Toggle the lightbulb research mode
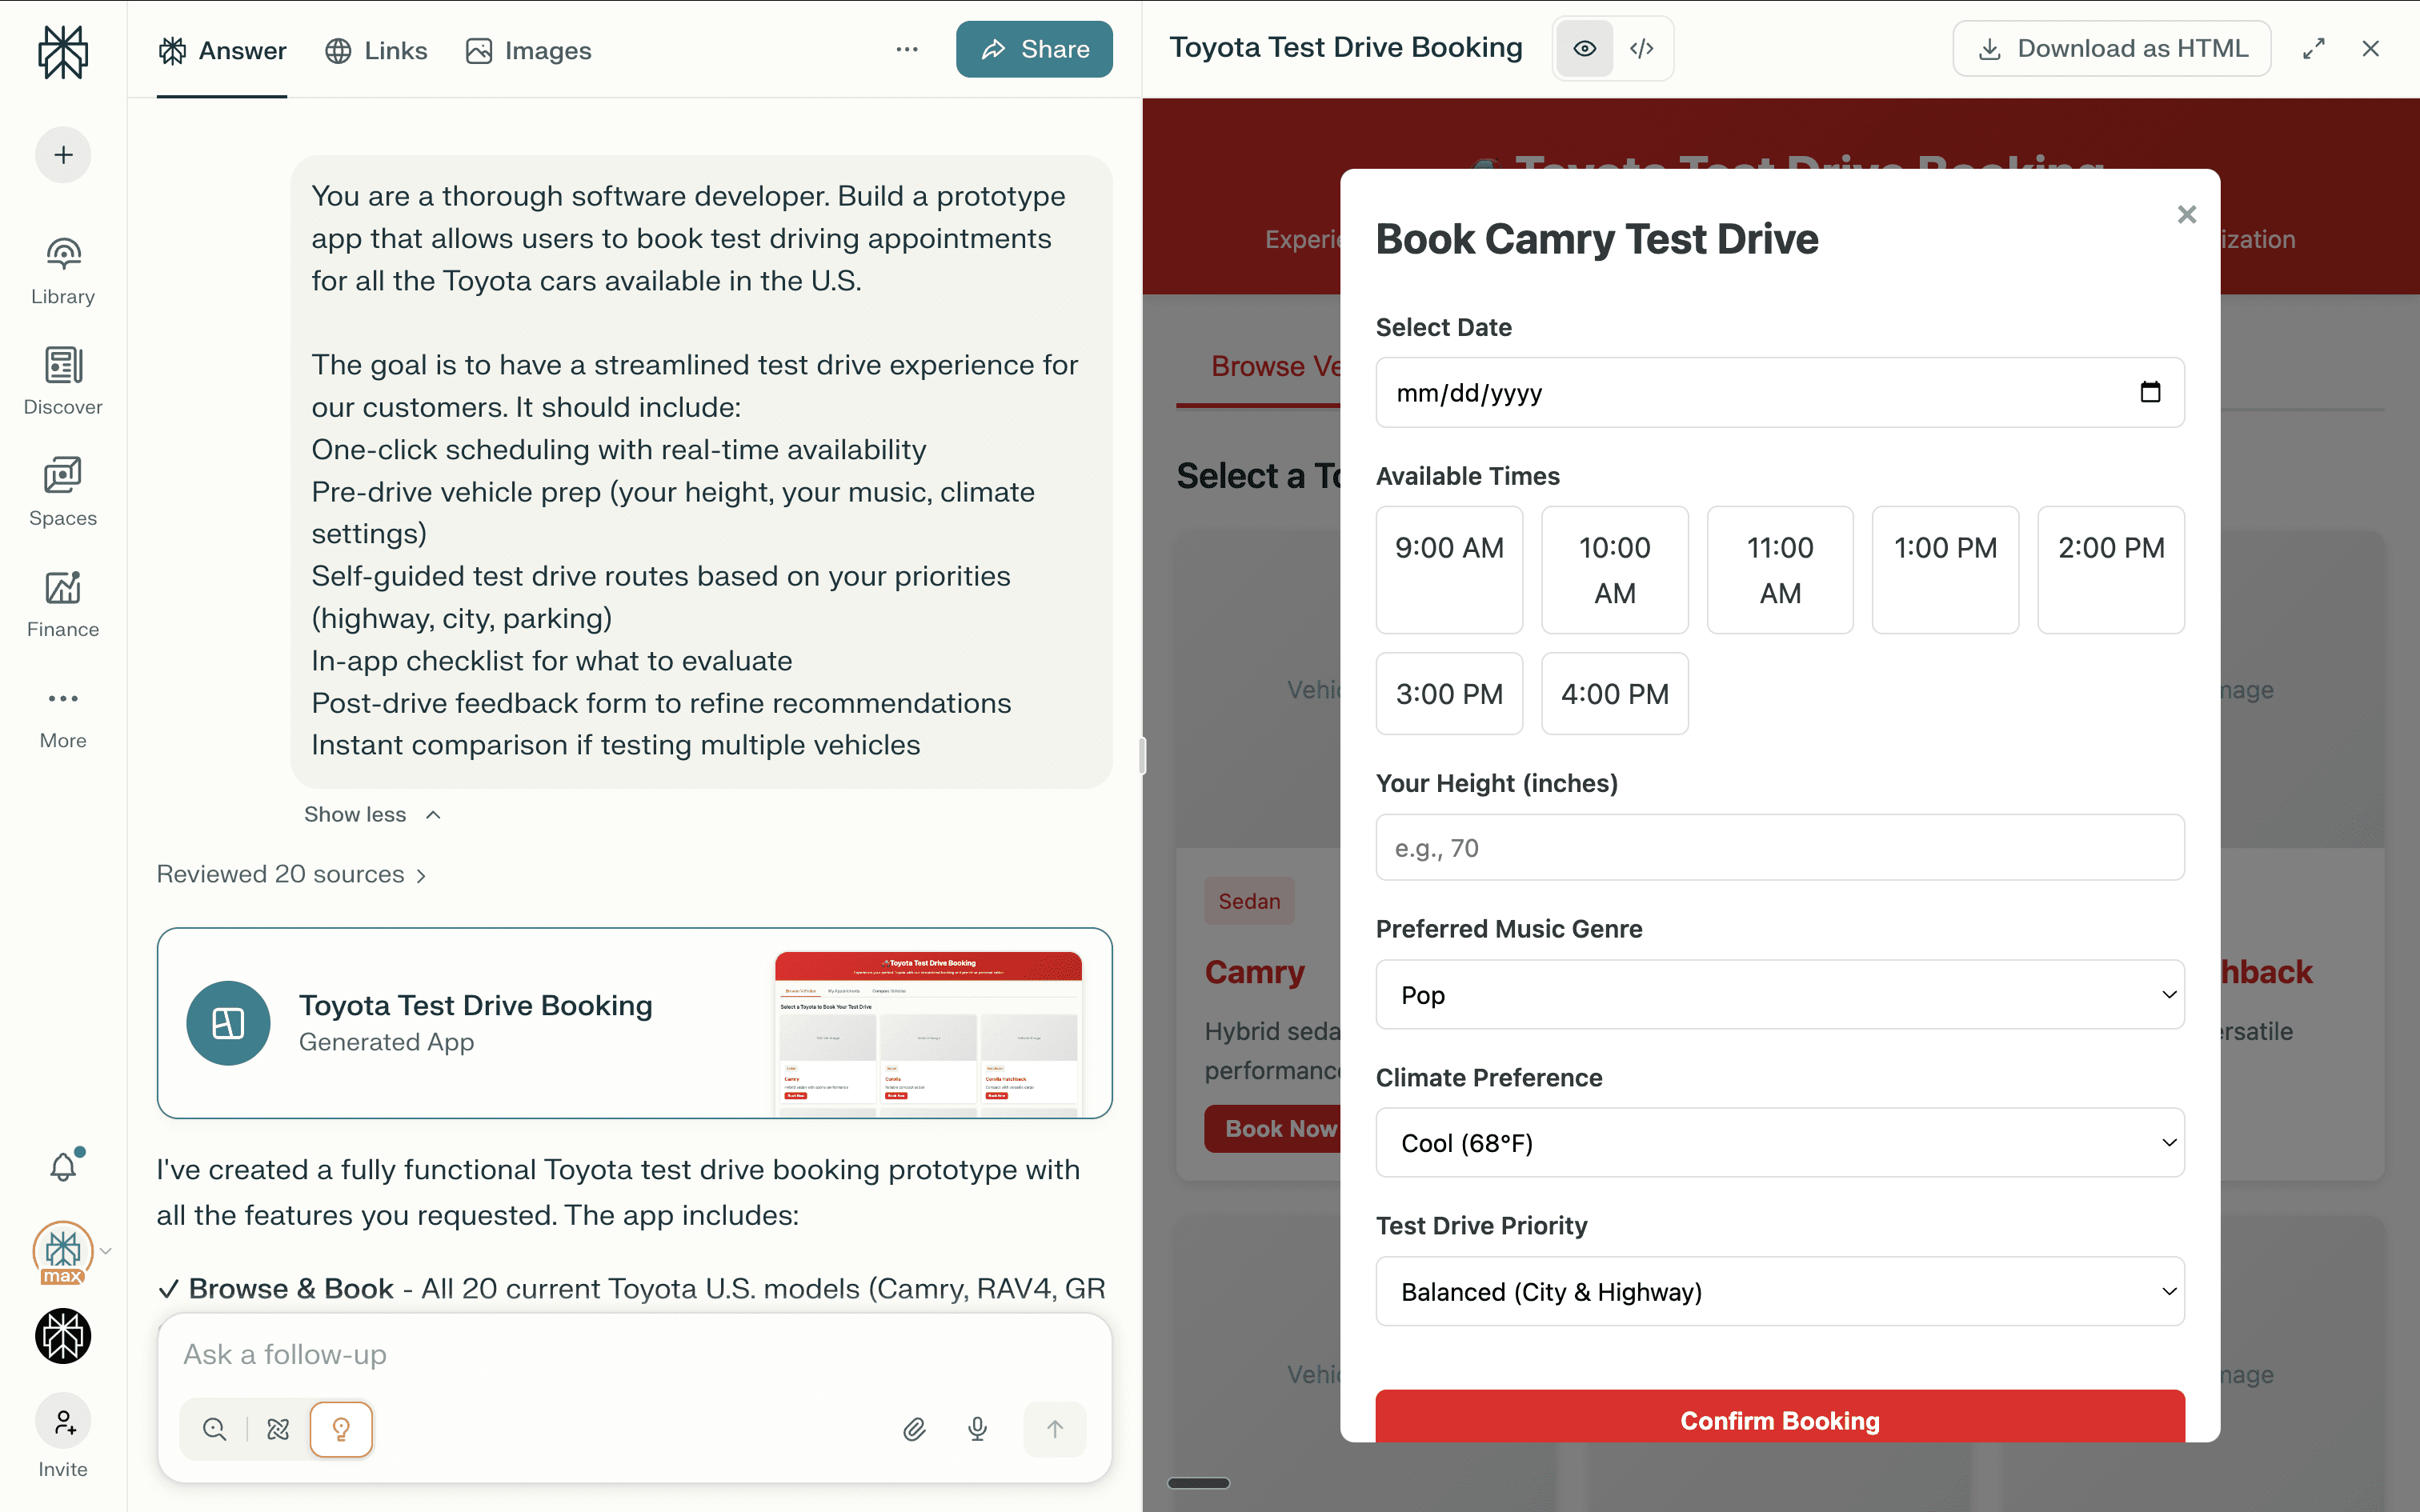Viewport: 2420px width, 1512px height. coord(341,1429)
